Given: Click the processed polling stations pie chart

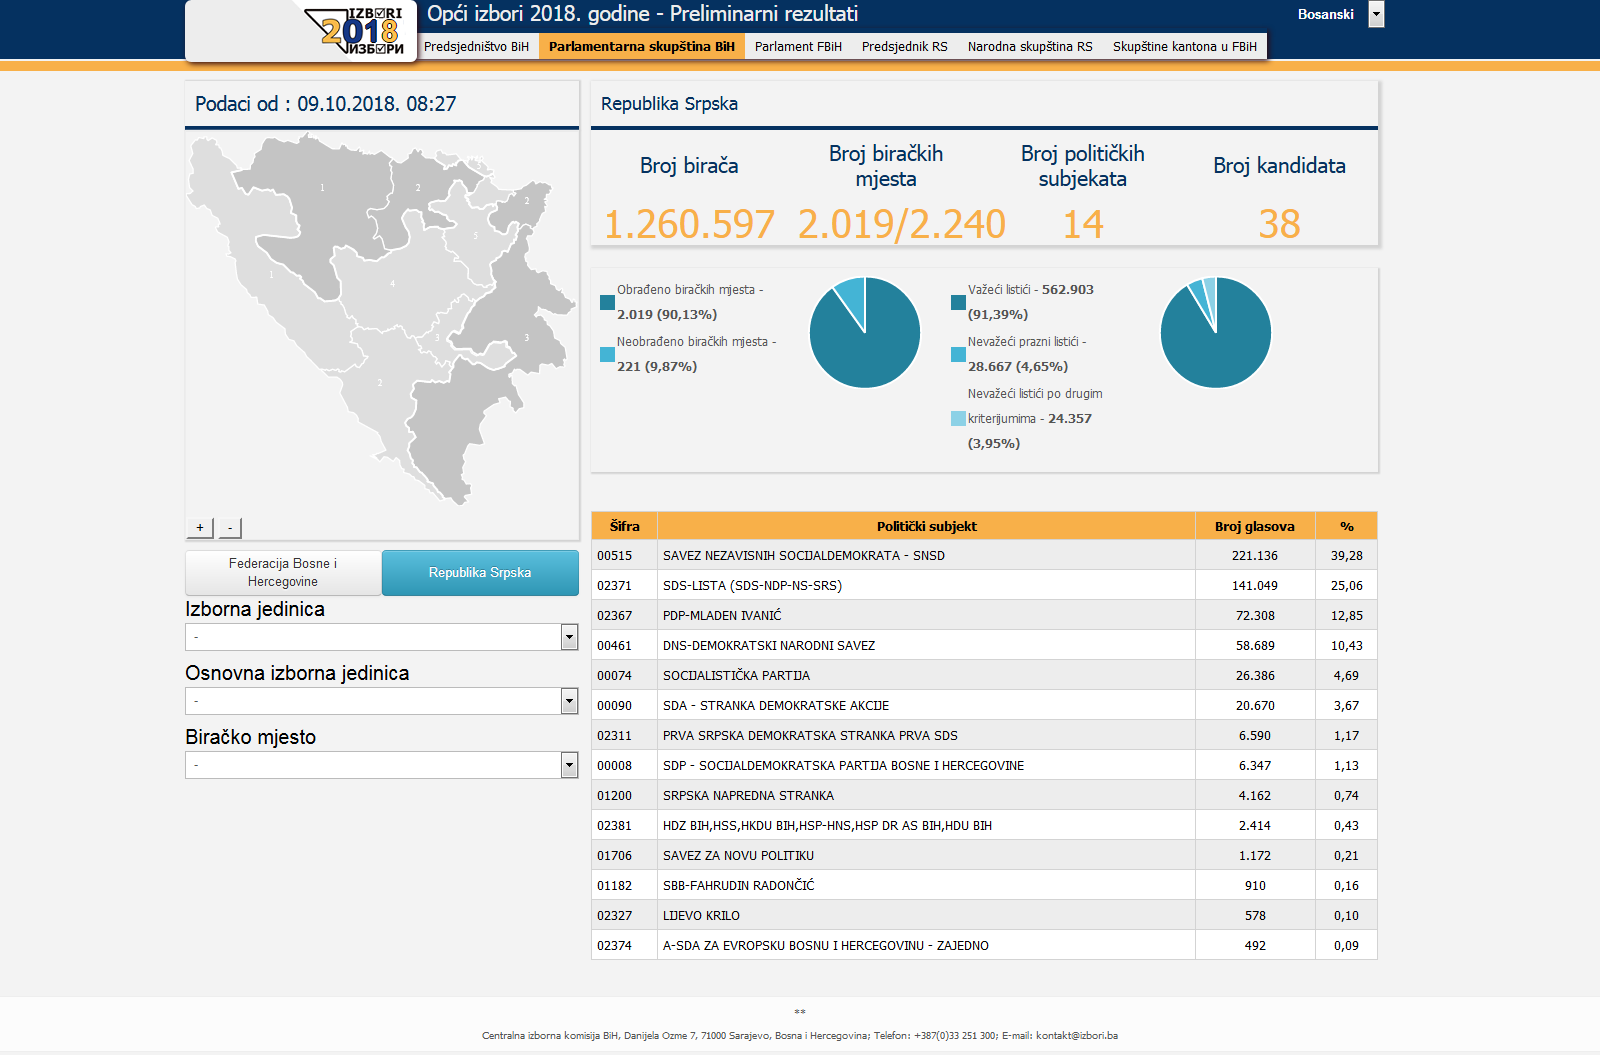Looking at the screenshot, I should pyautogui.click(x=865, y=332).
